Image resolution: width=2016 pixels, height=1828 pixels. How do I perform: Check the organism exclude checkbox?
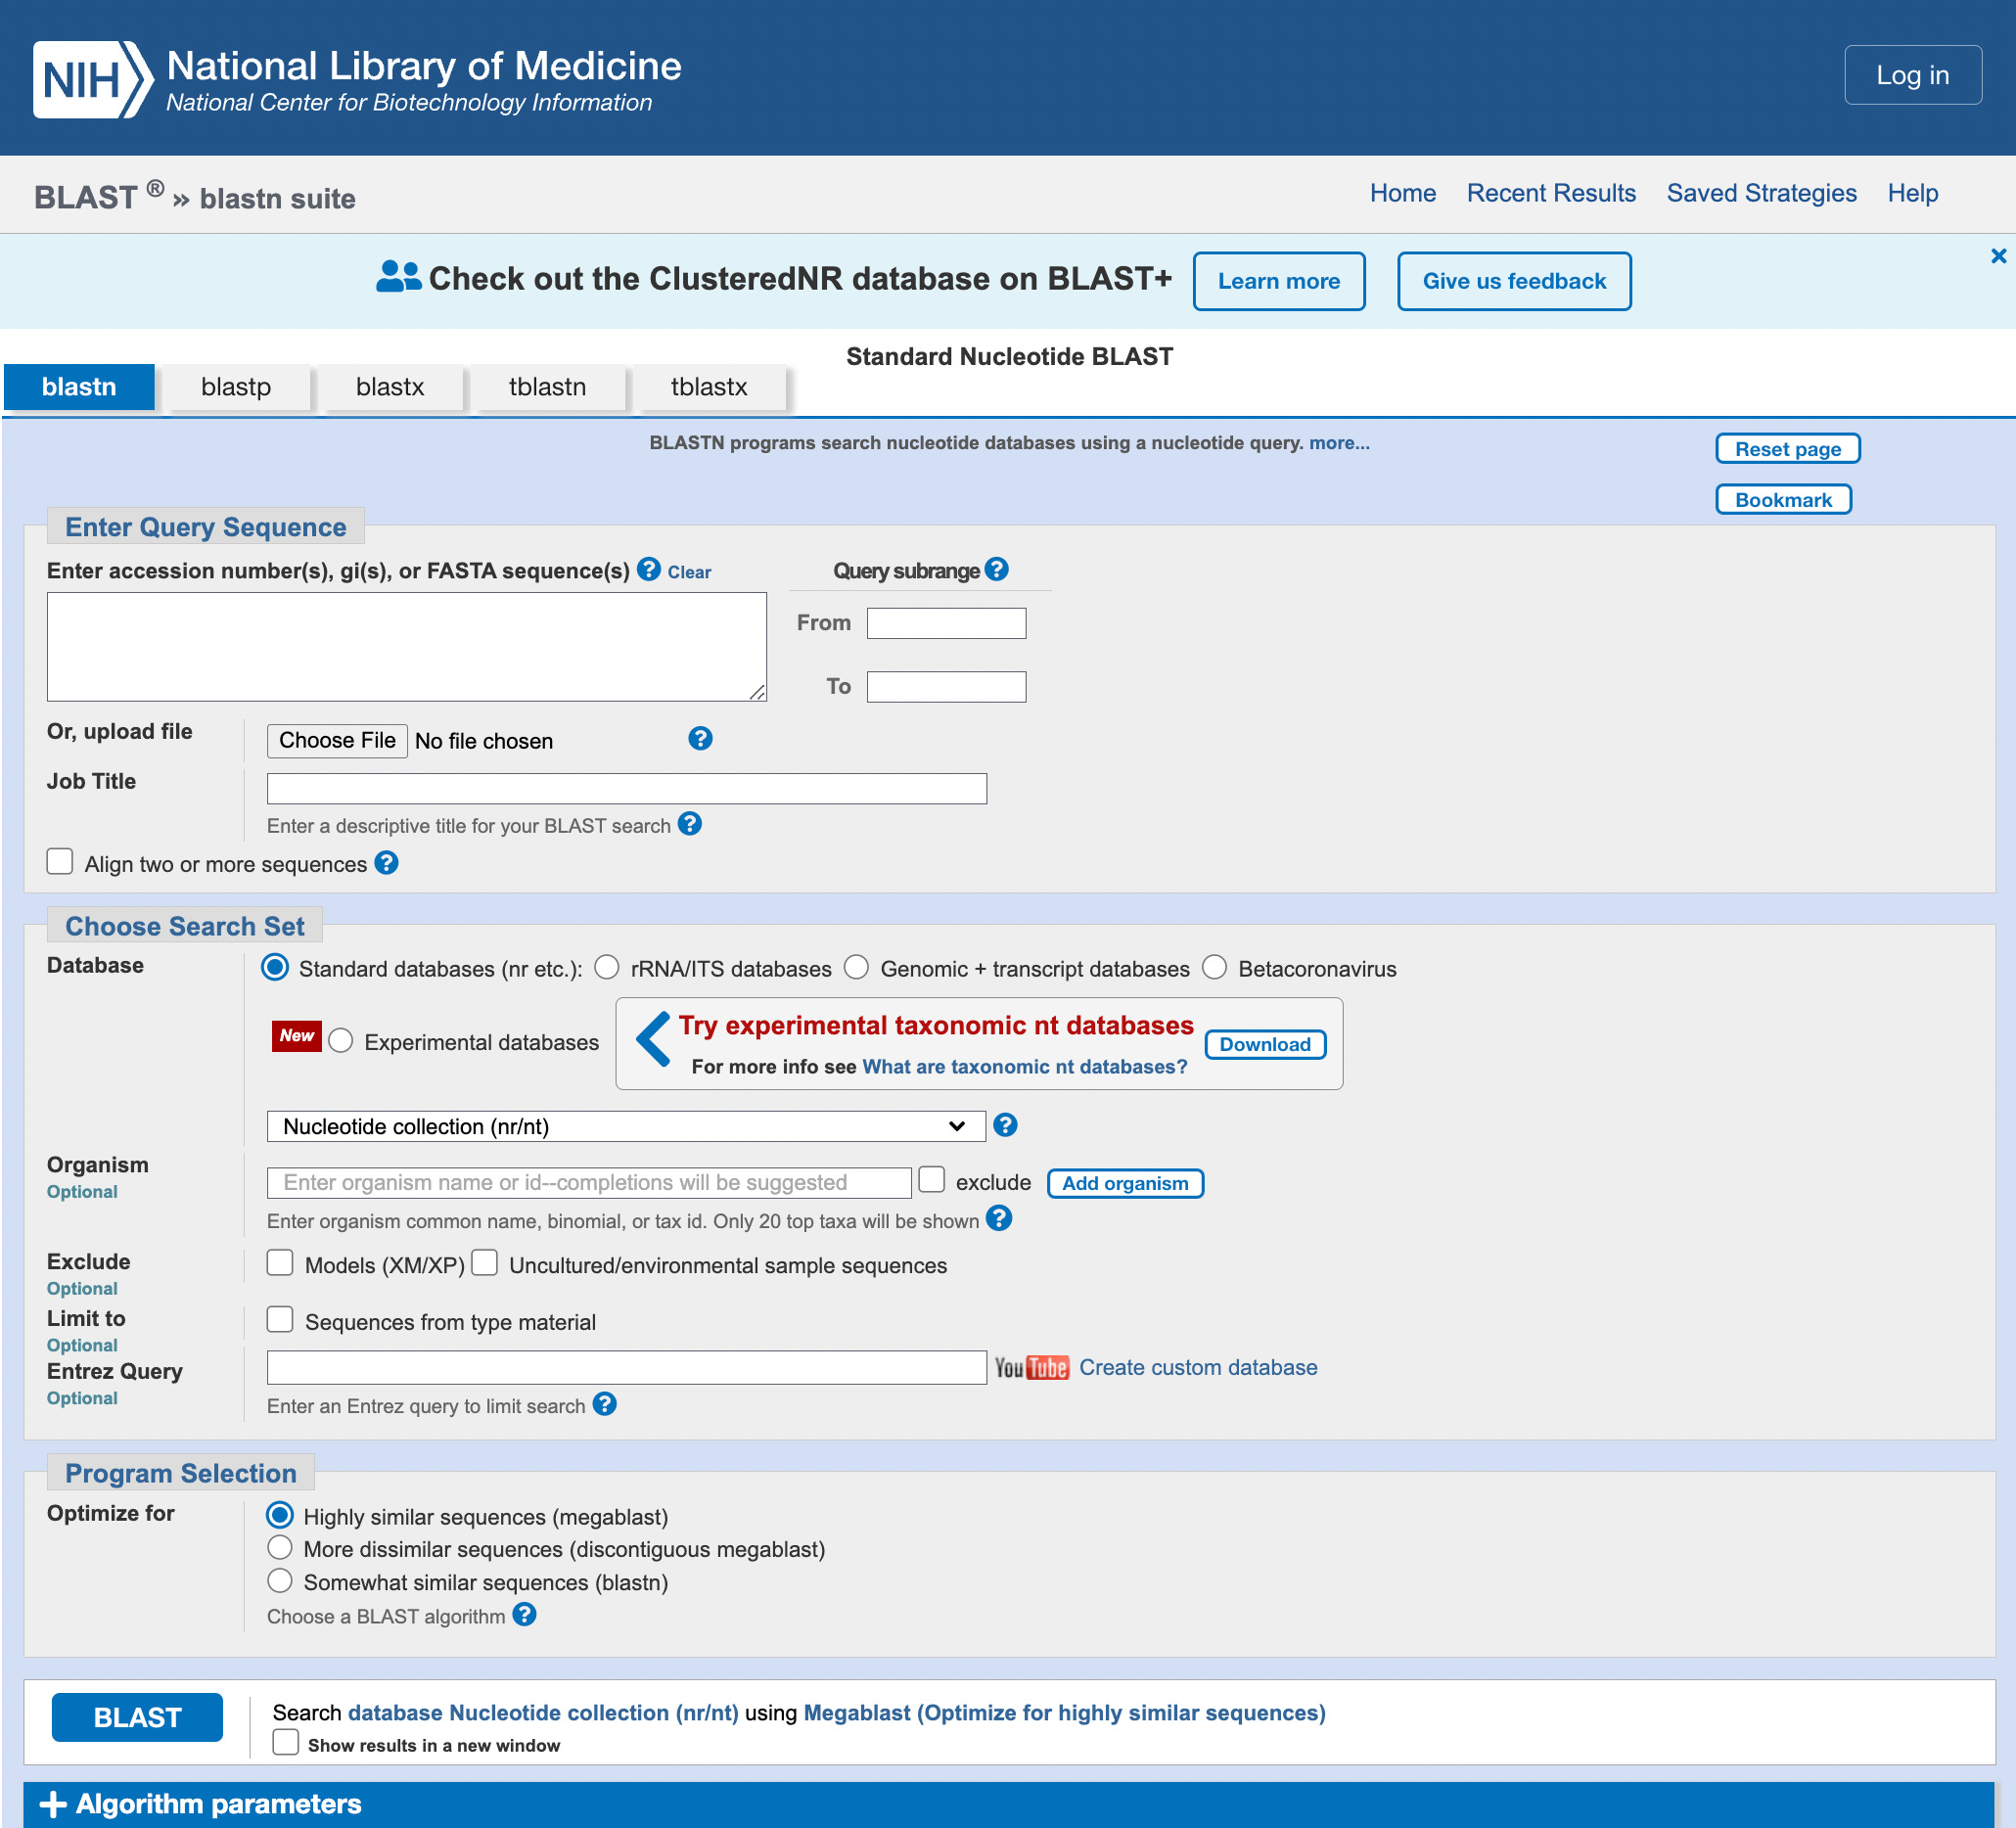[931, 1179]
